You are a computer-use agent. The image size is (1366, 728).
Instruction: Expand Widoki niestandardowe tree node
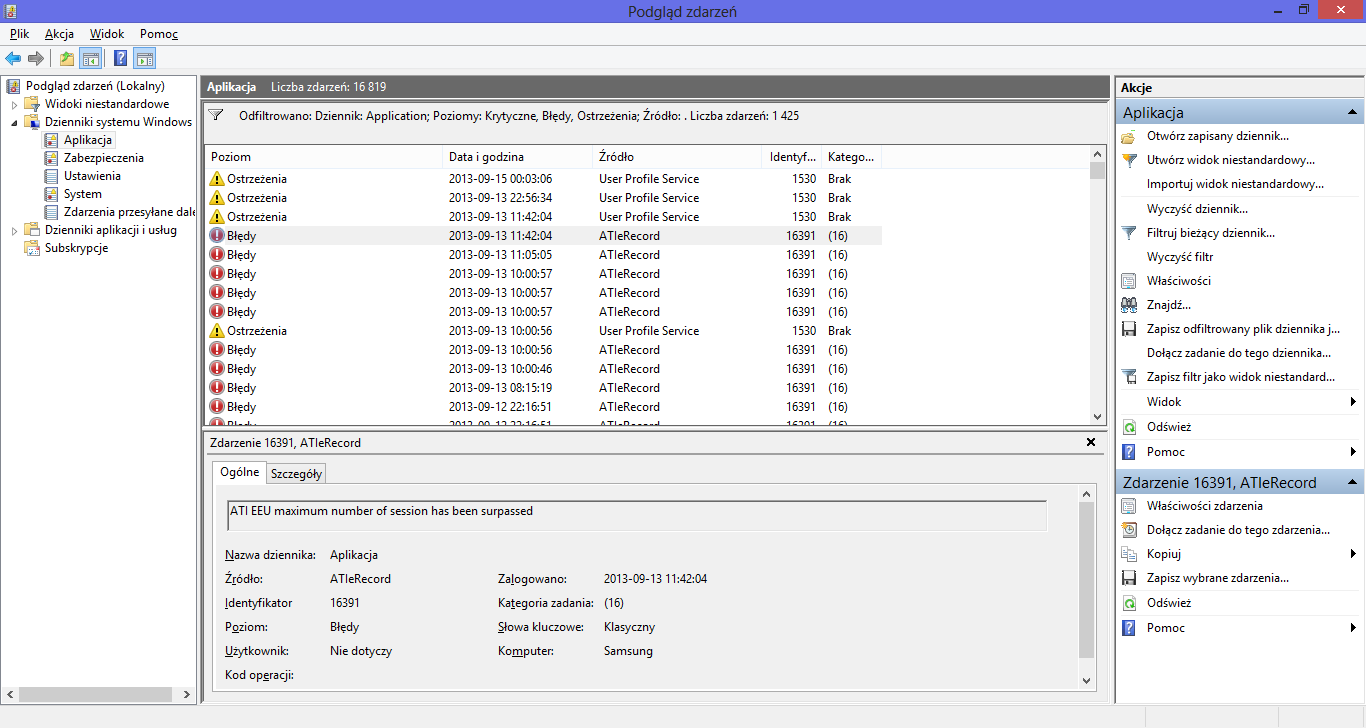point(14,104)
